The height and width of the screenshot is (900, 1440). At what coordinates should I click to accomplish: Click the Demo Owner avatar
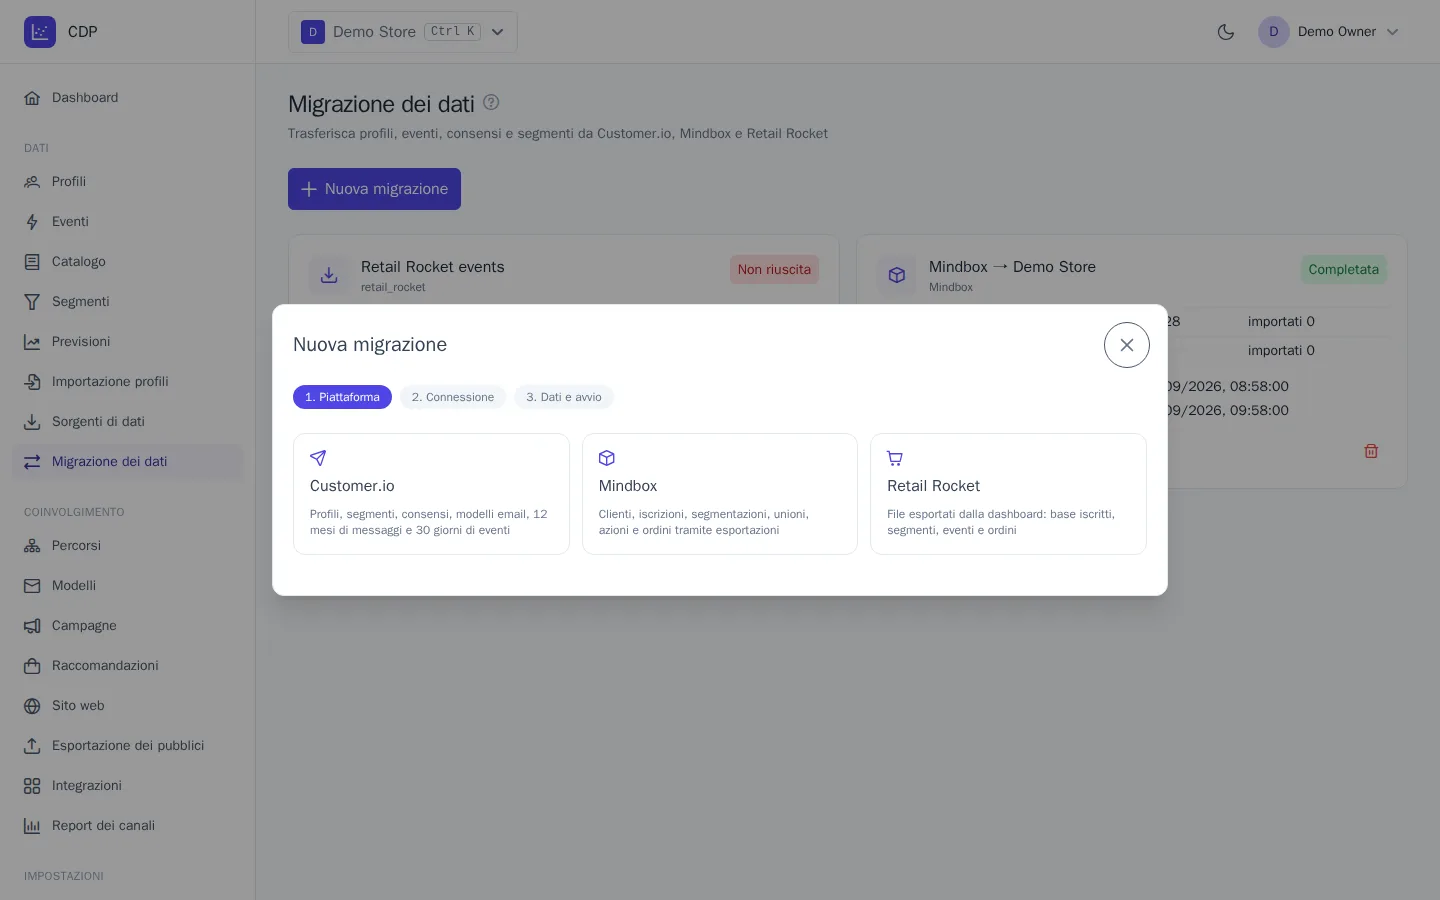click(x=1274, y=32)
